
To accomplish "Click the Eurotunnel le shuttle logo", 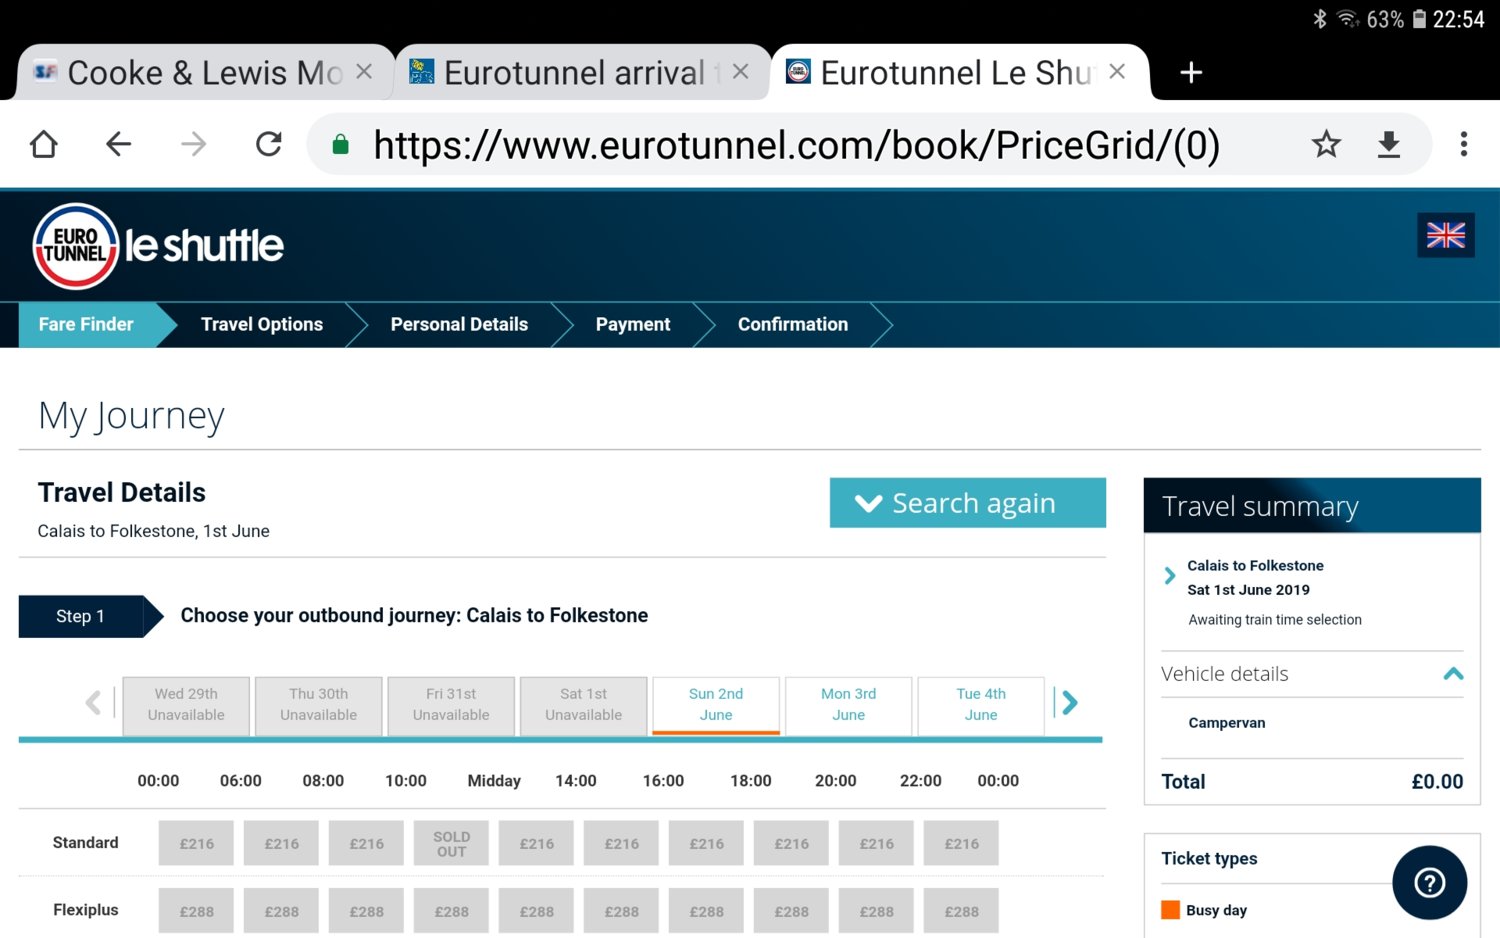I will point(159,246).
